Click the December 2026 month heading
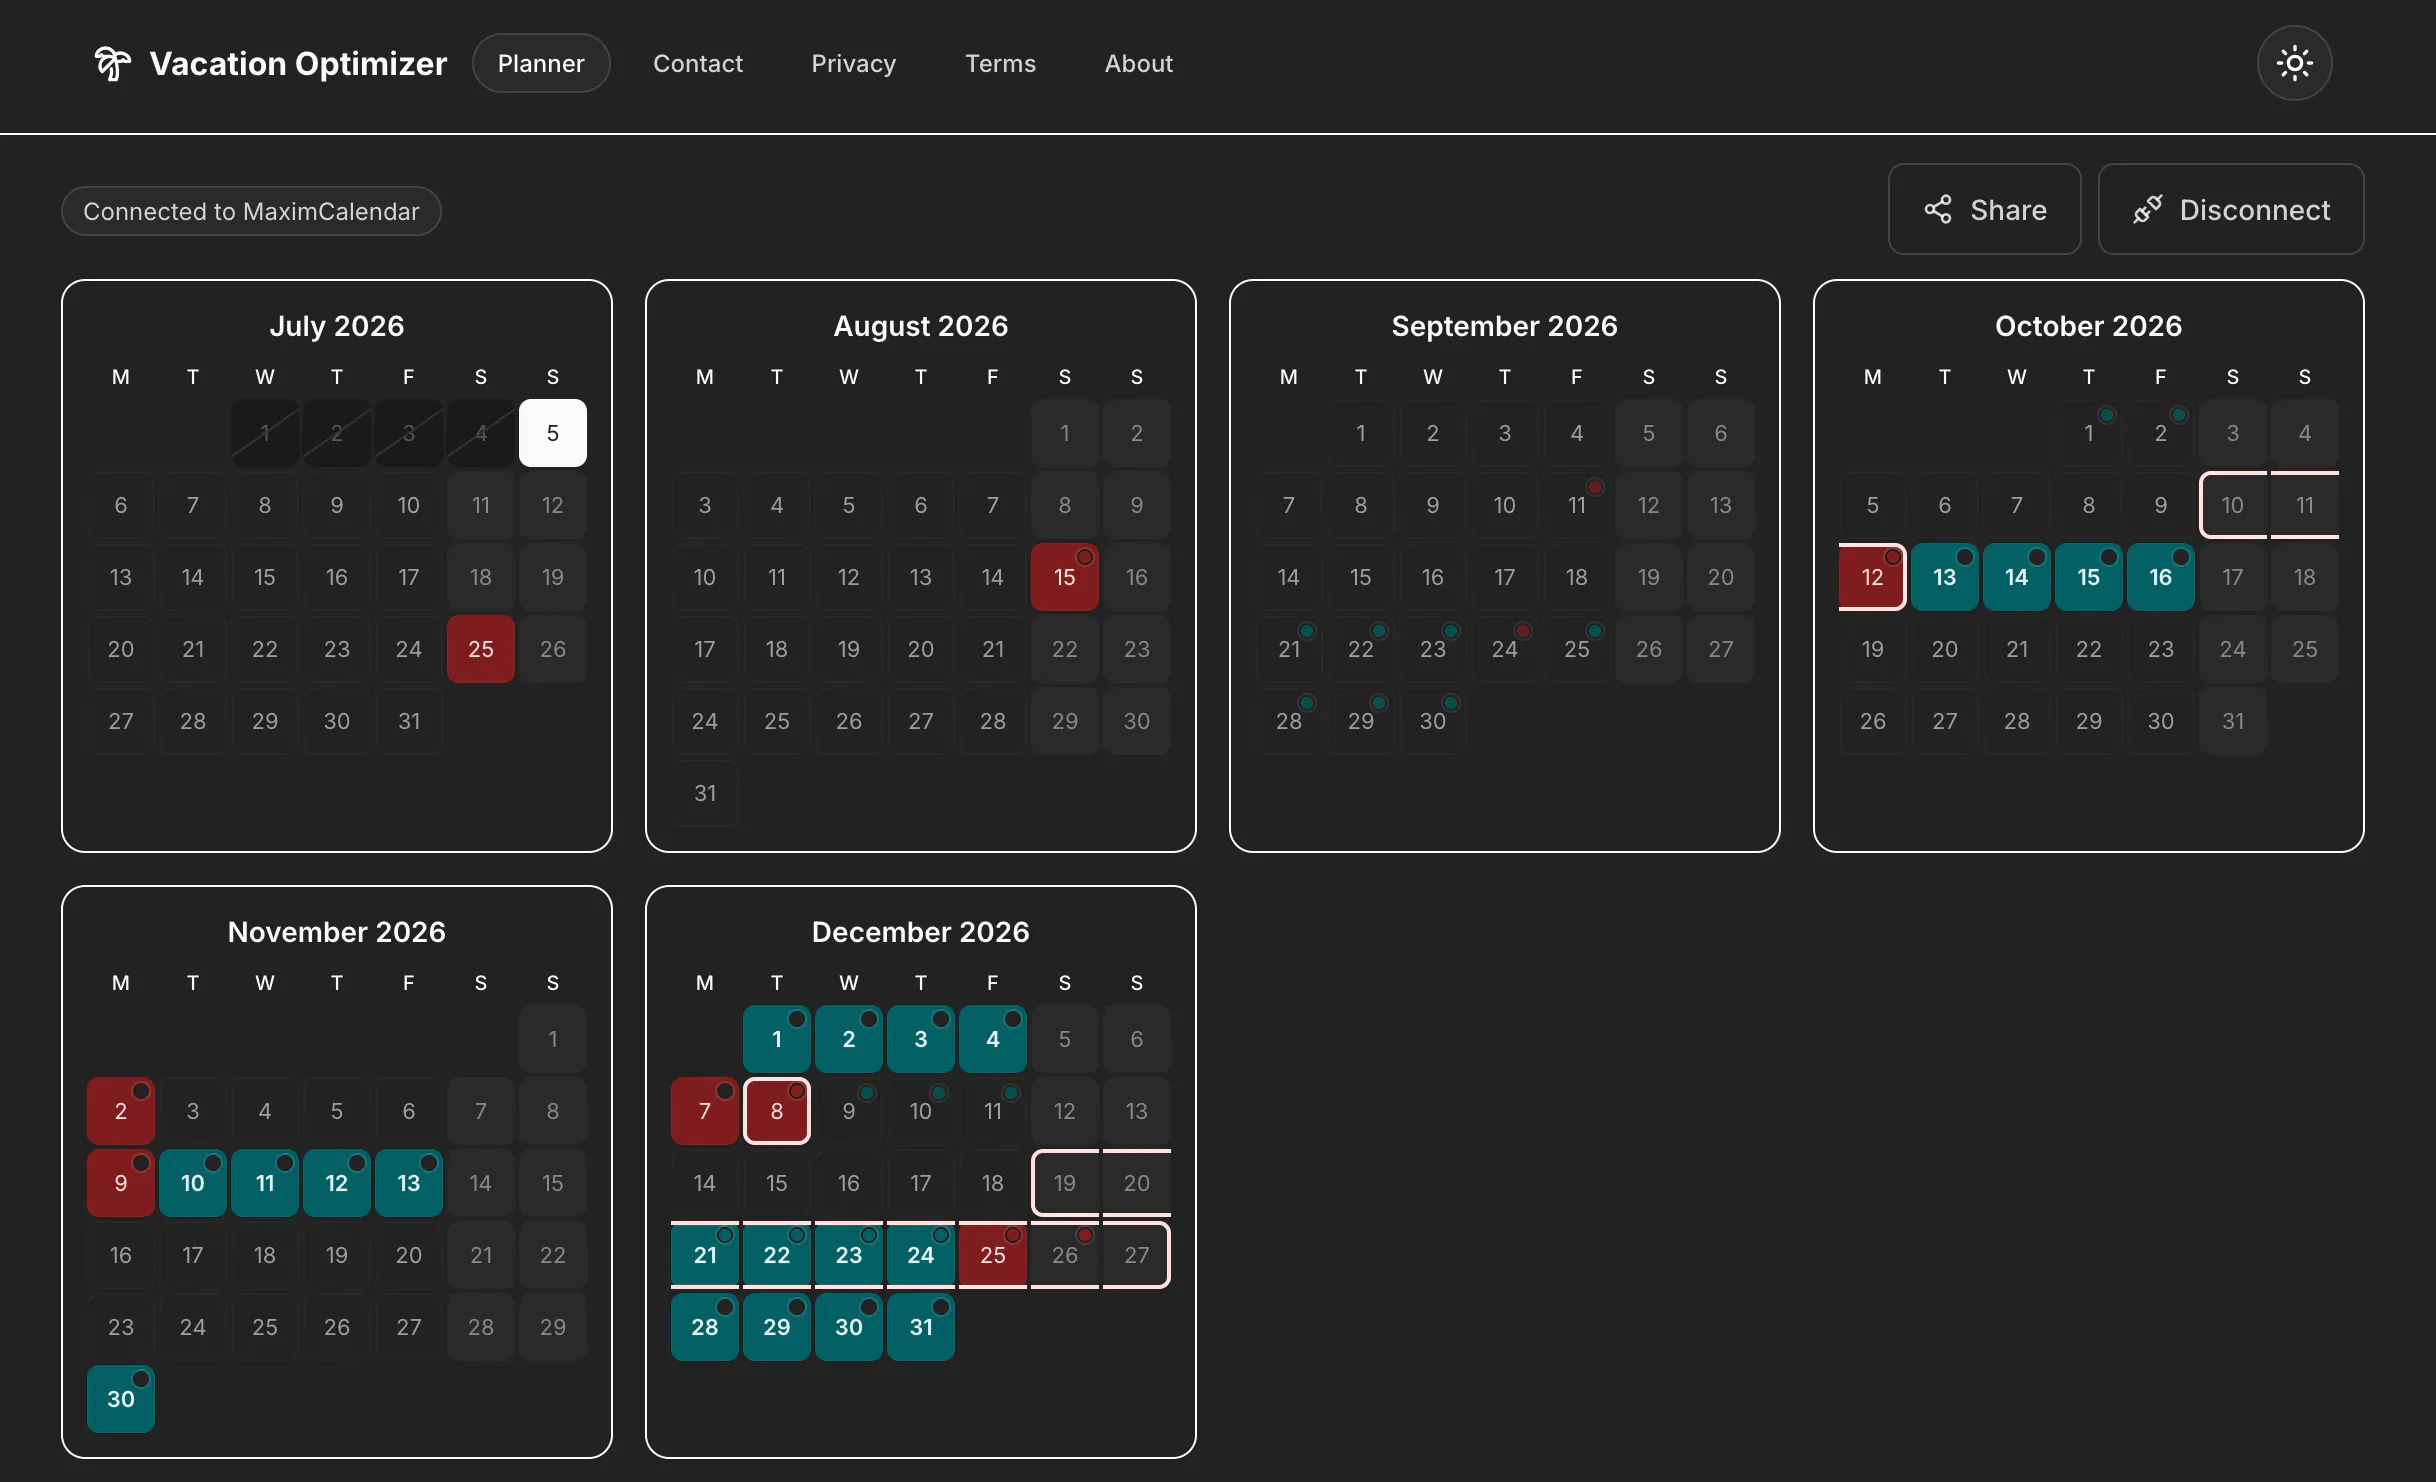The width and height of the screenshot is (2436, 1482). point(921,932)
